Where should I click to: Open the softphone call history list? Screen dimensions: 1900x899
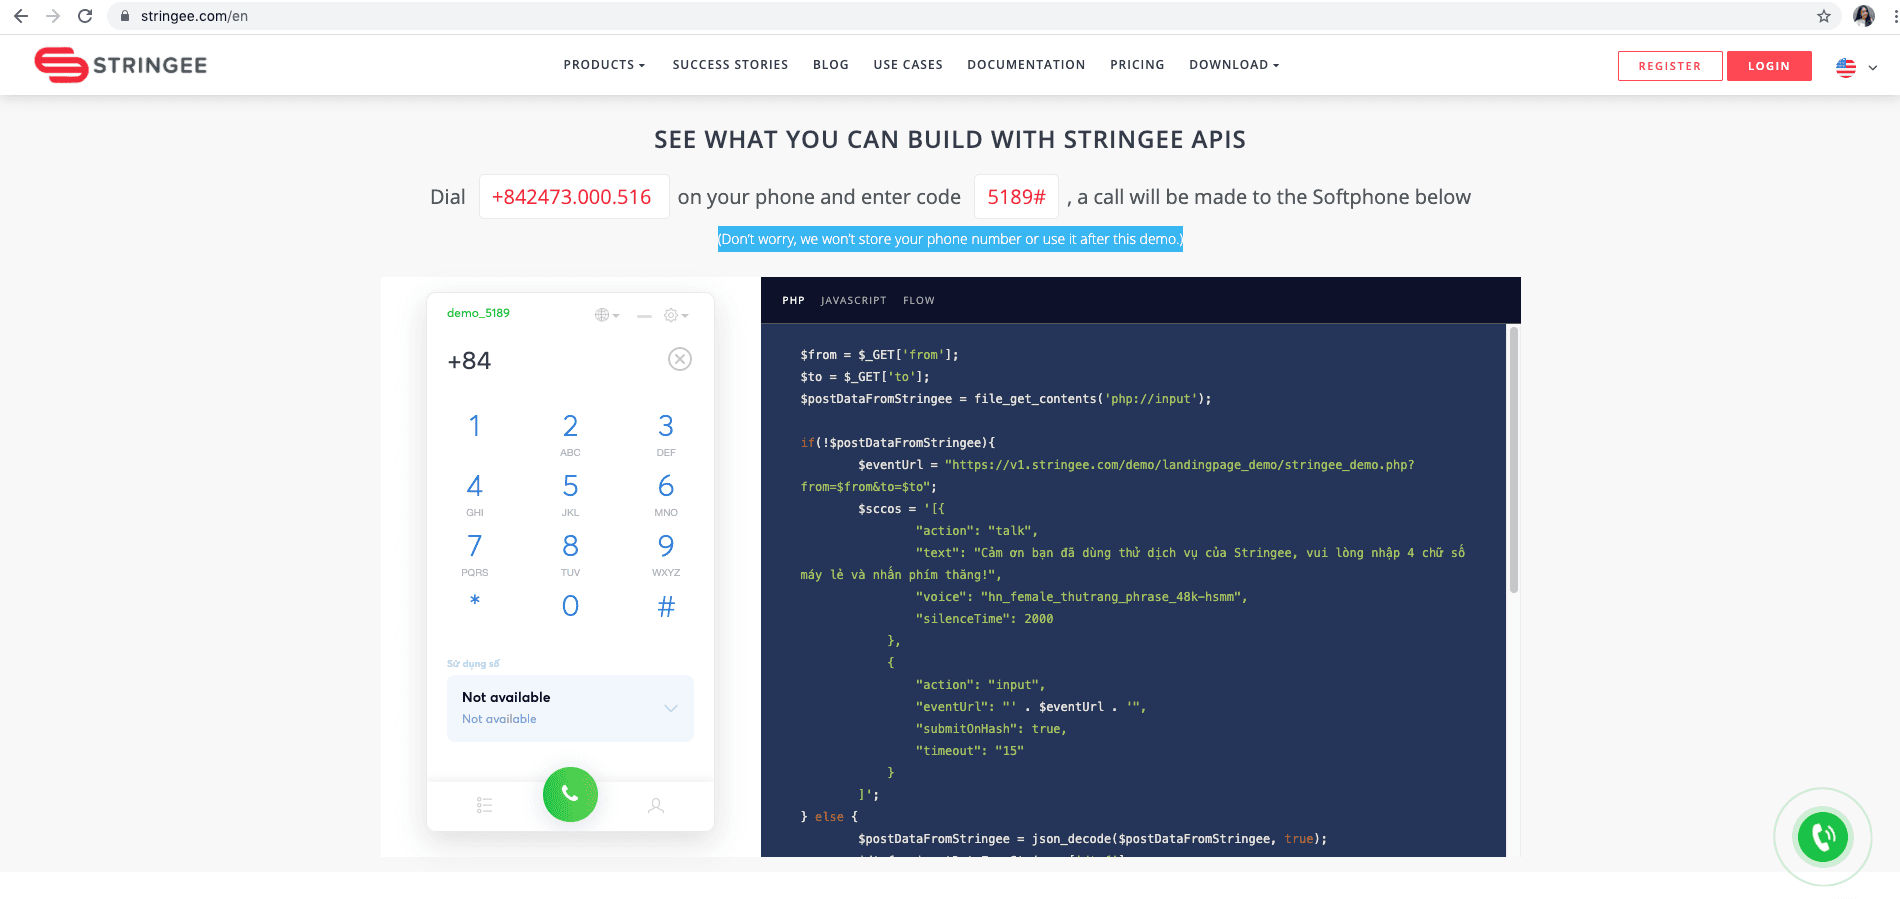pyautogui.click(x=485, y=805)
